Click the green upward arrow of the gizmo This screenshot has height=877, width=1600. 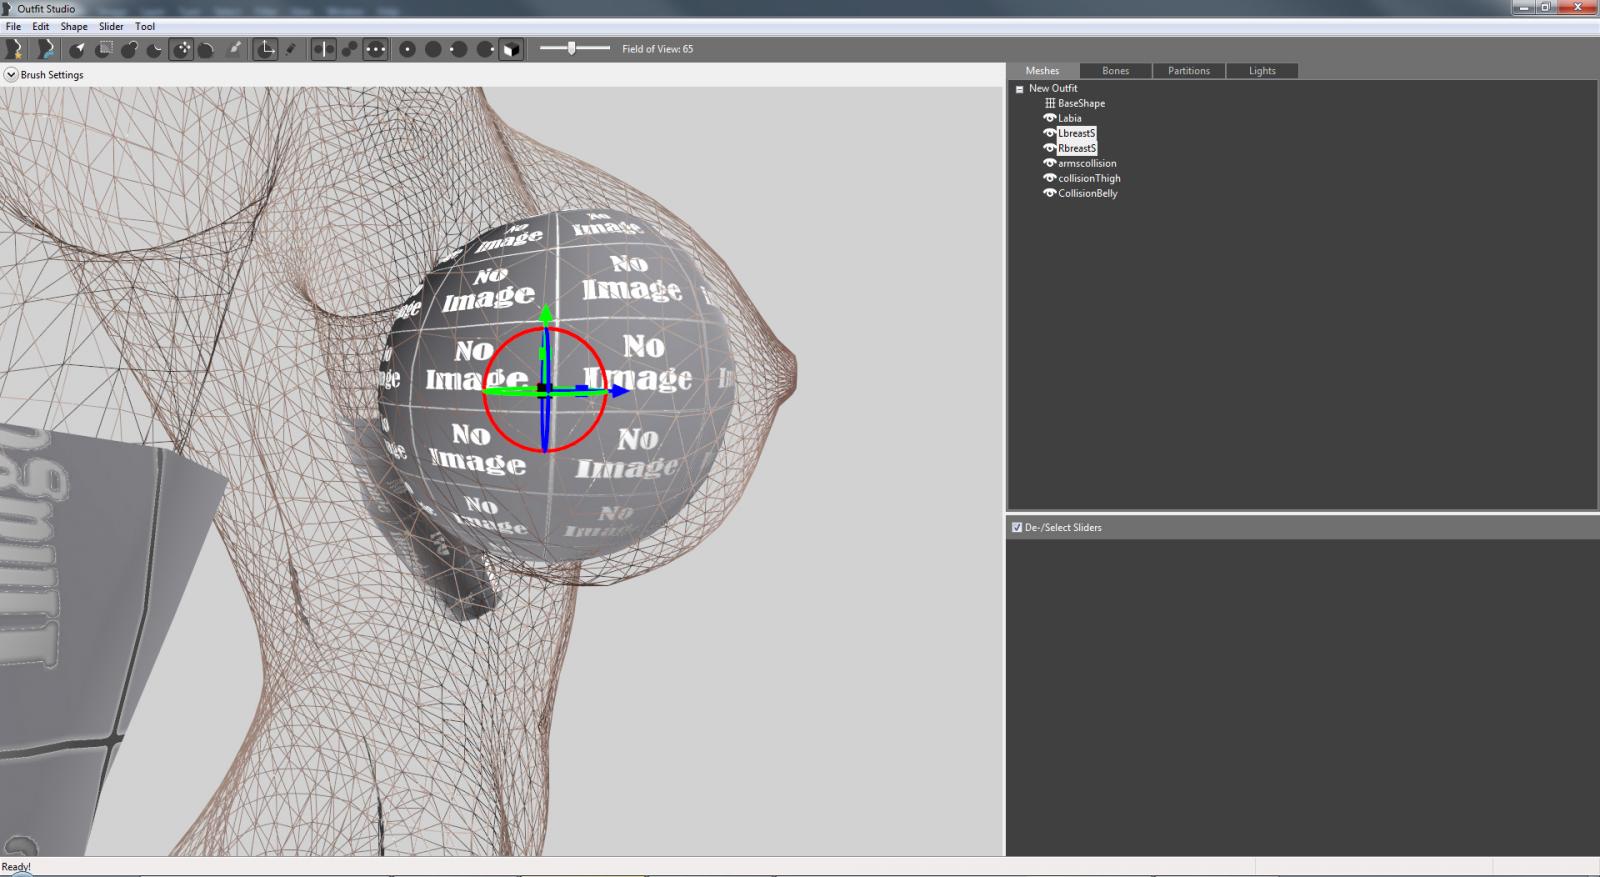pos(545,316)
